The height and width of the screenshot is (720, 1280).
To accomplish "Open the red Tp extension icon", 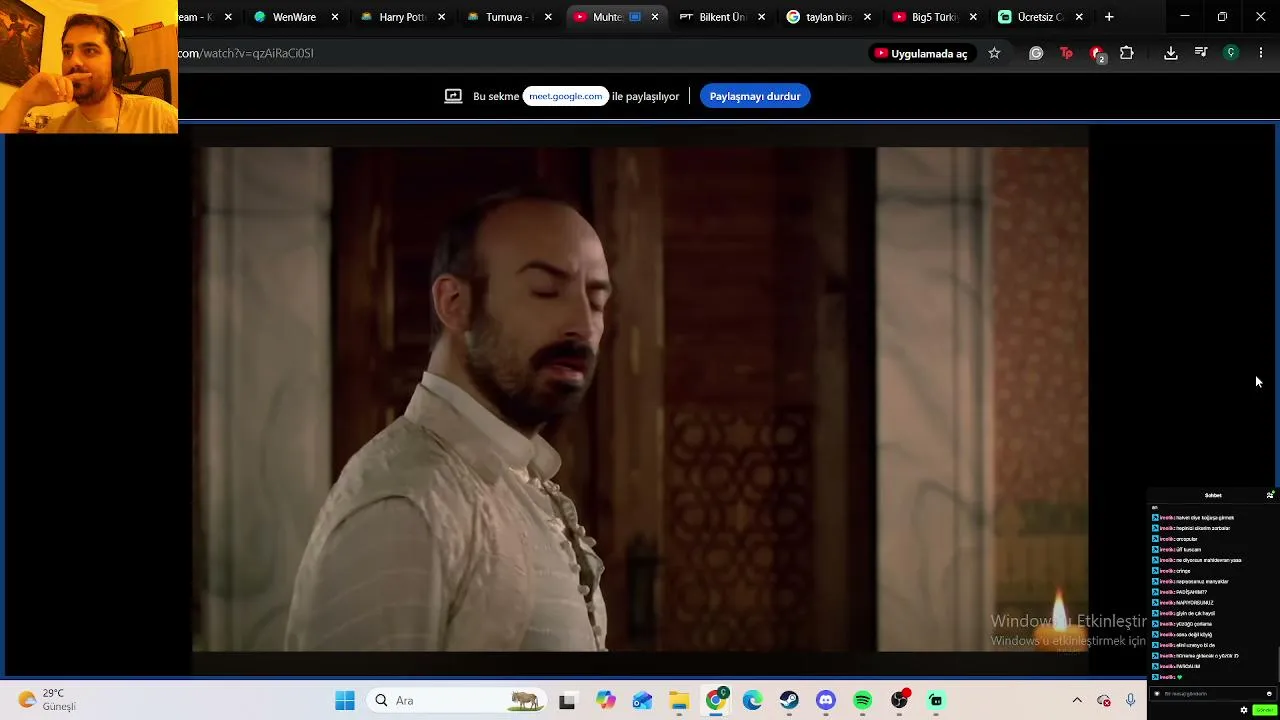I will pyautogui.click(x=1066, y=53).
